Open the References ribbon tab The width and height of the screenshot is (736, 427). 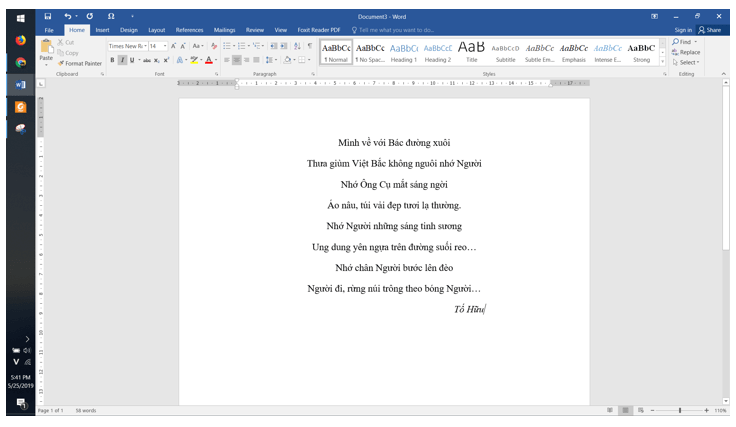pos(189,30)
